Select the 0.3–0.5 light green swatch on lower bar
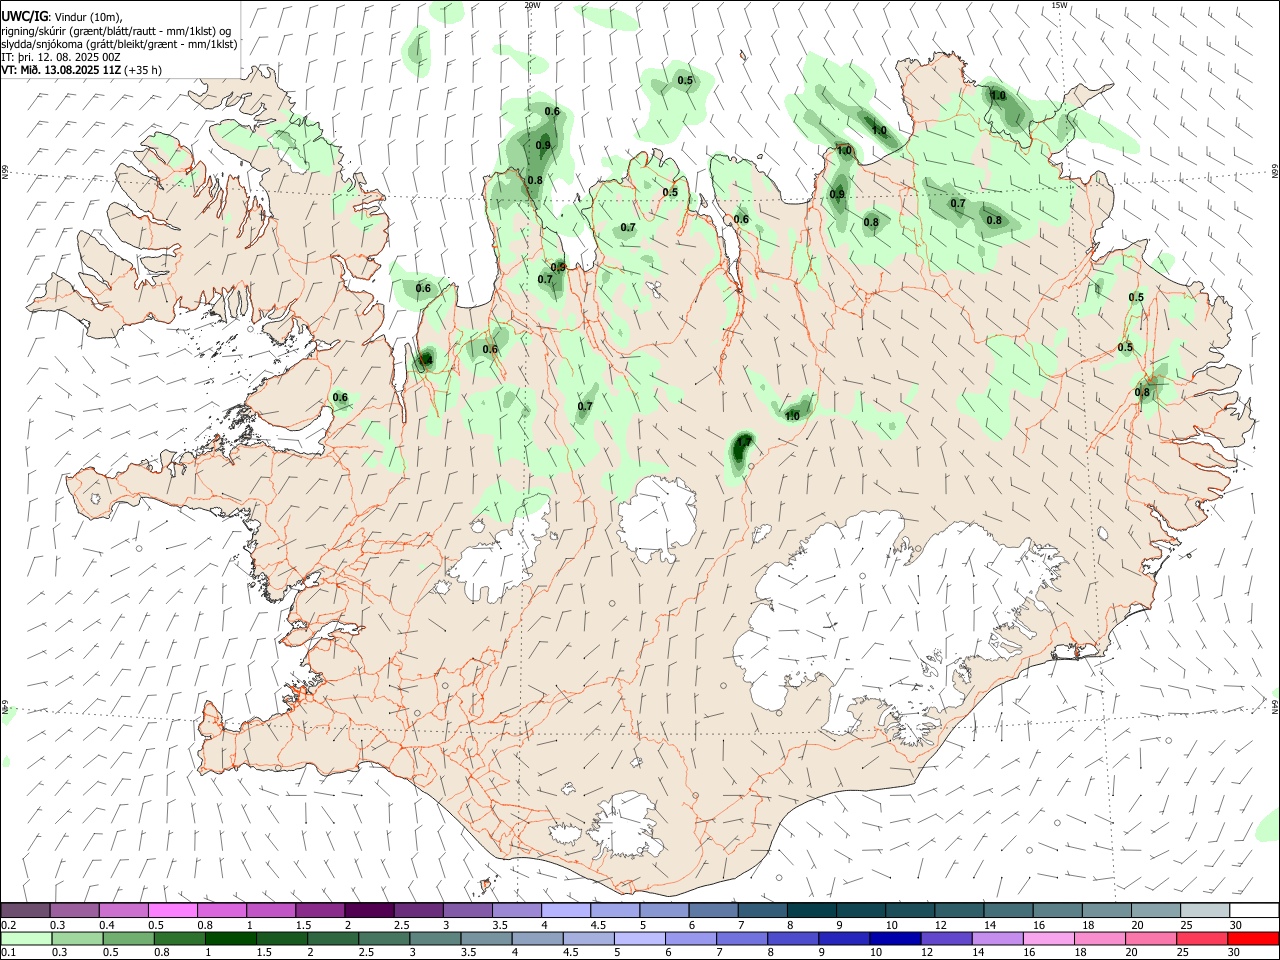The width and height of the screenshot is (1280, 960). click(x=77, y=938)
